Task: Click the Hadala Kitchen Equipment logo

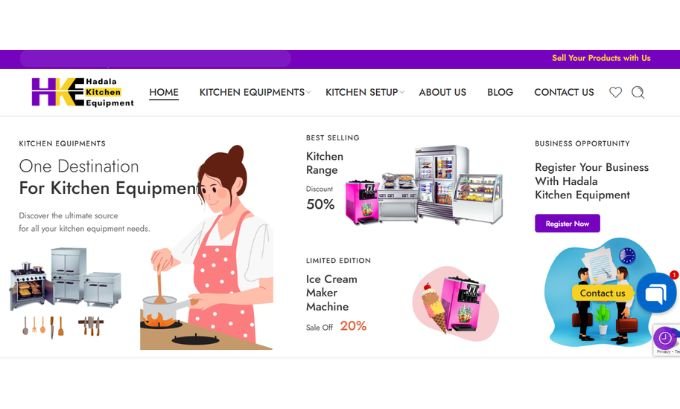Action: pos(82,92)
